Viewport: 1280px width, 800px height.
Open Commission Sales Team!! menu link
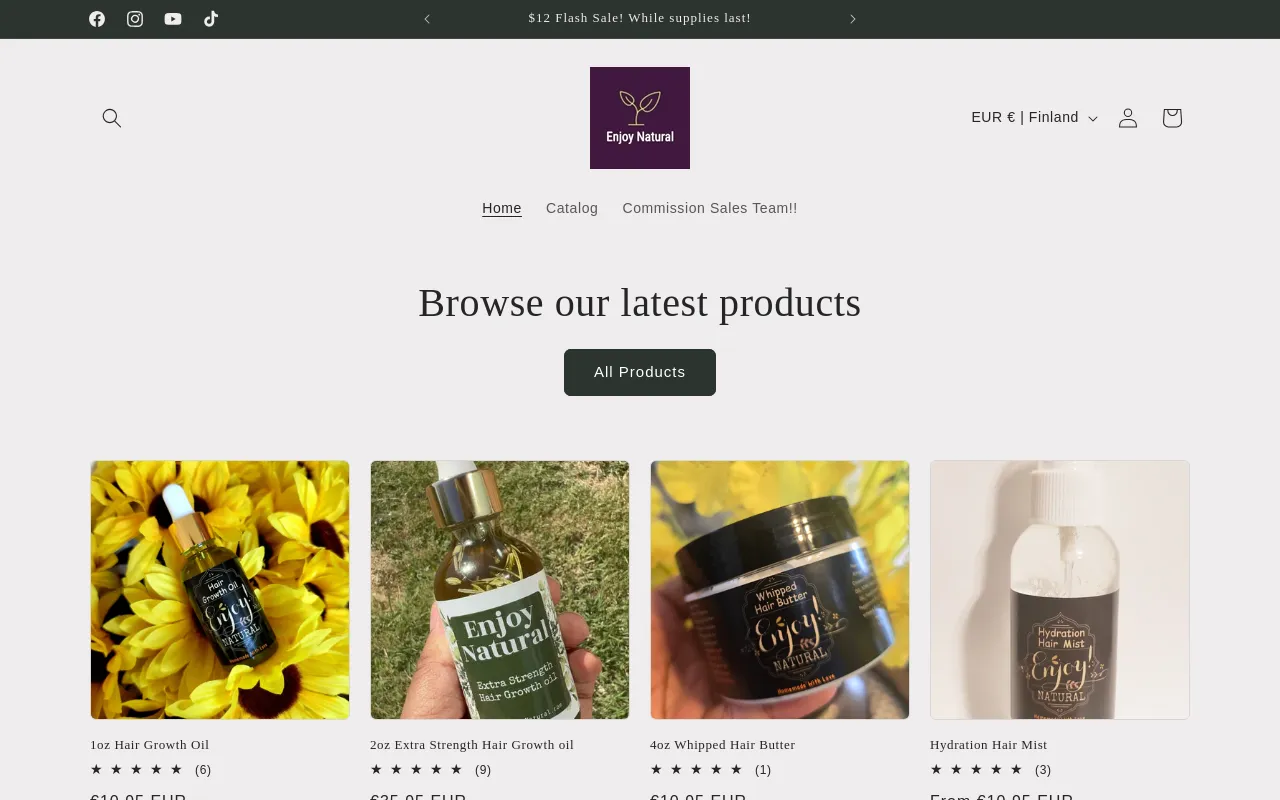click(710, 208)
